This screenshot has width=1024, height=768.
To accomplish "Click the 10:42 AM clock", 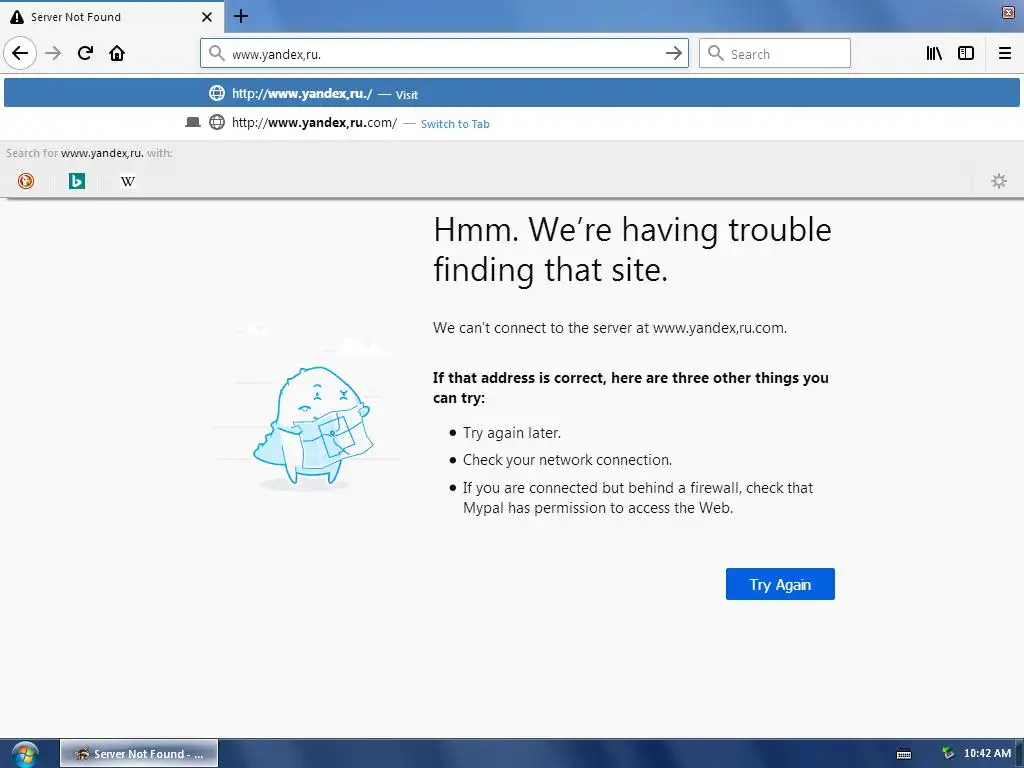I will [987, 754].
